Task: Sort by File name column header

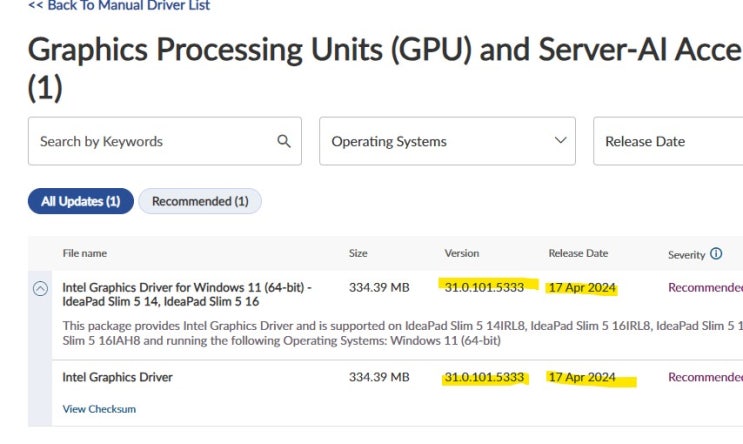Action: pyautogui.click(x=85, y=254)
